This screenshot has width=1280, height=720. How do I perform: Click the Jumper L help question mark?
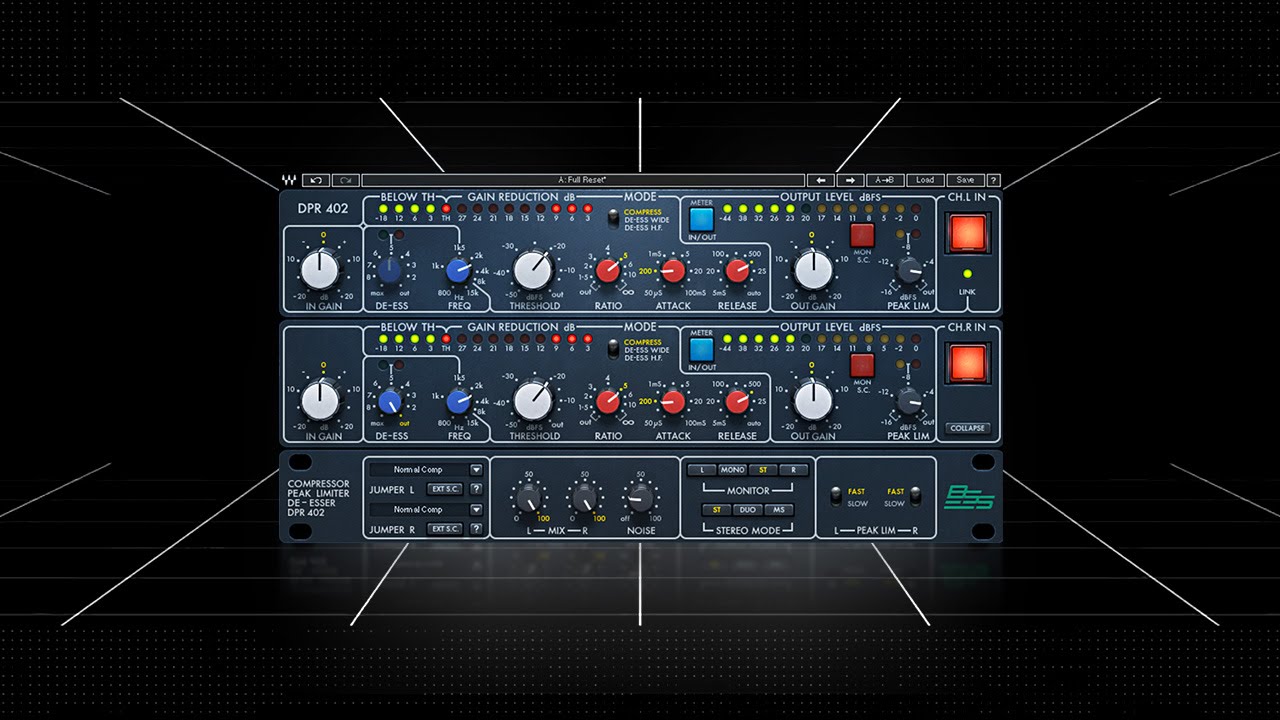coord(476,489)
